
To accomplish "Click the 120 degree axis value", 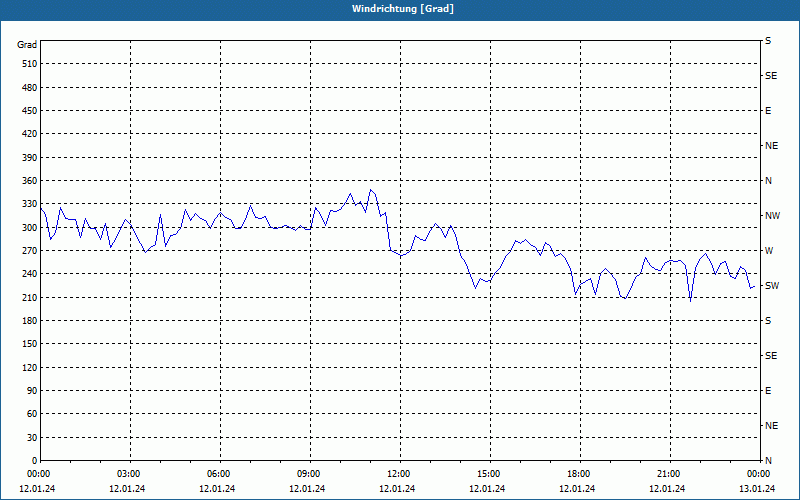I will [30, 367].
